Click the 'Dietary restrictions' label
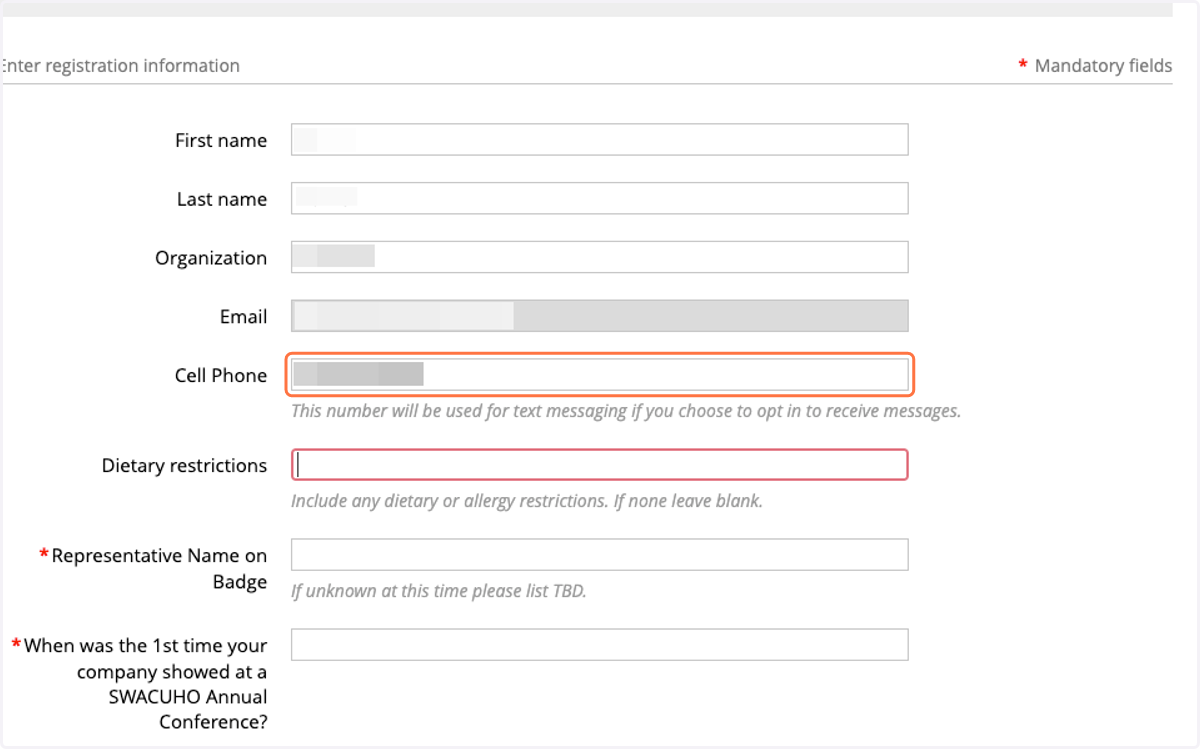Image resolution: width=1200 pixels, height=749 pixels. 184,465
